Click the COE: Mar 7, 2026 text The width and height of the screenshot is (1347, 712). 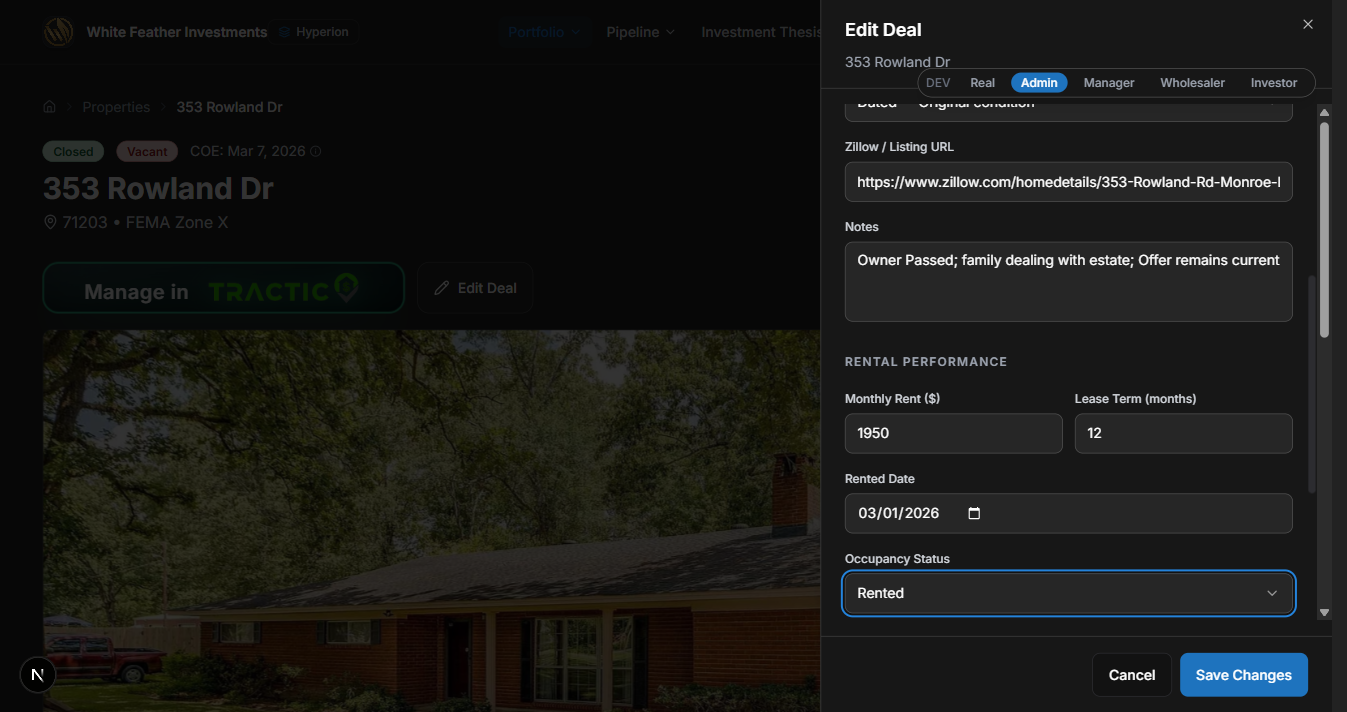(x=247, y=152)
